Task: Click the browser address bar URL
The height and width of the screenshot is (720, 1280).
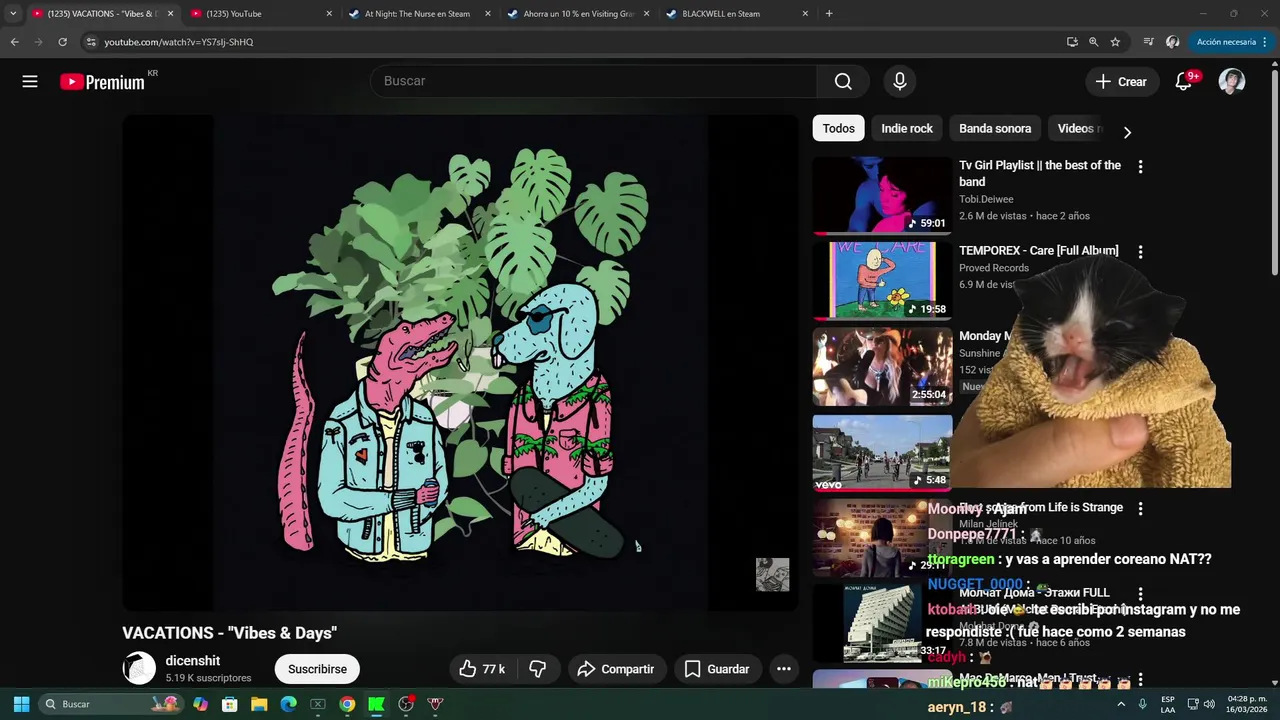Action: click(x=179, y=42)
